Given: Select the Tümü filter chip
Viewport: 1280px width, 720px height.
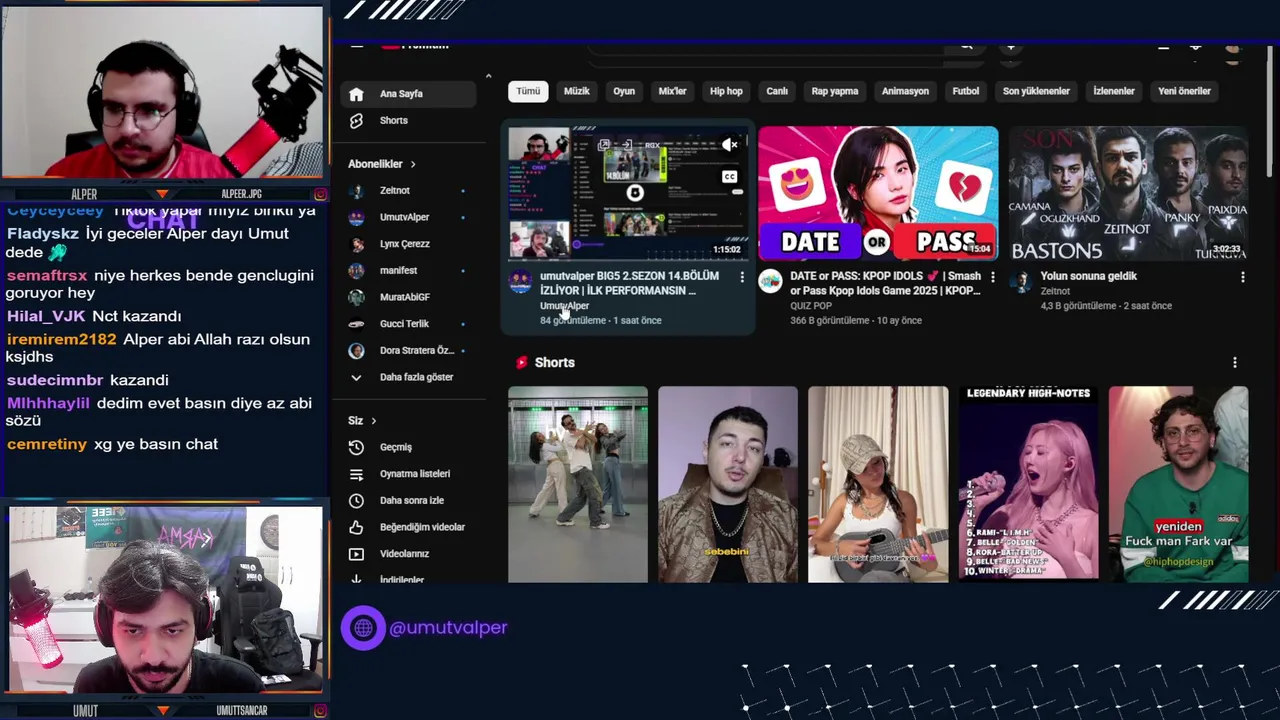Looking at the screenshot, I should tap(528, 91).
